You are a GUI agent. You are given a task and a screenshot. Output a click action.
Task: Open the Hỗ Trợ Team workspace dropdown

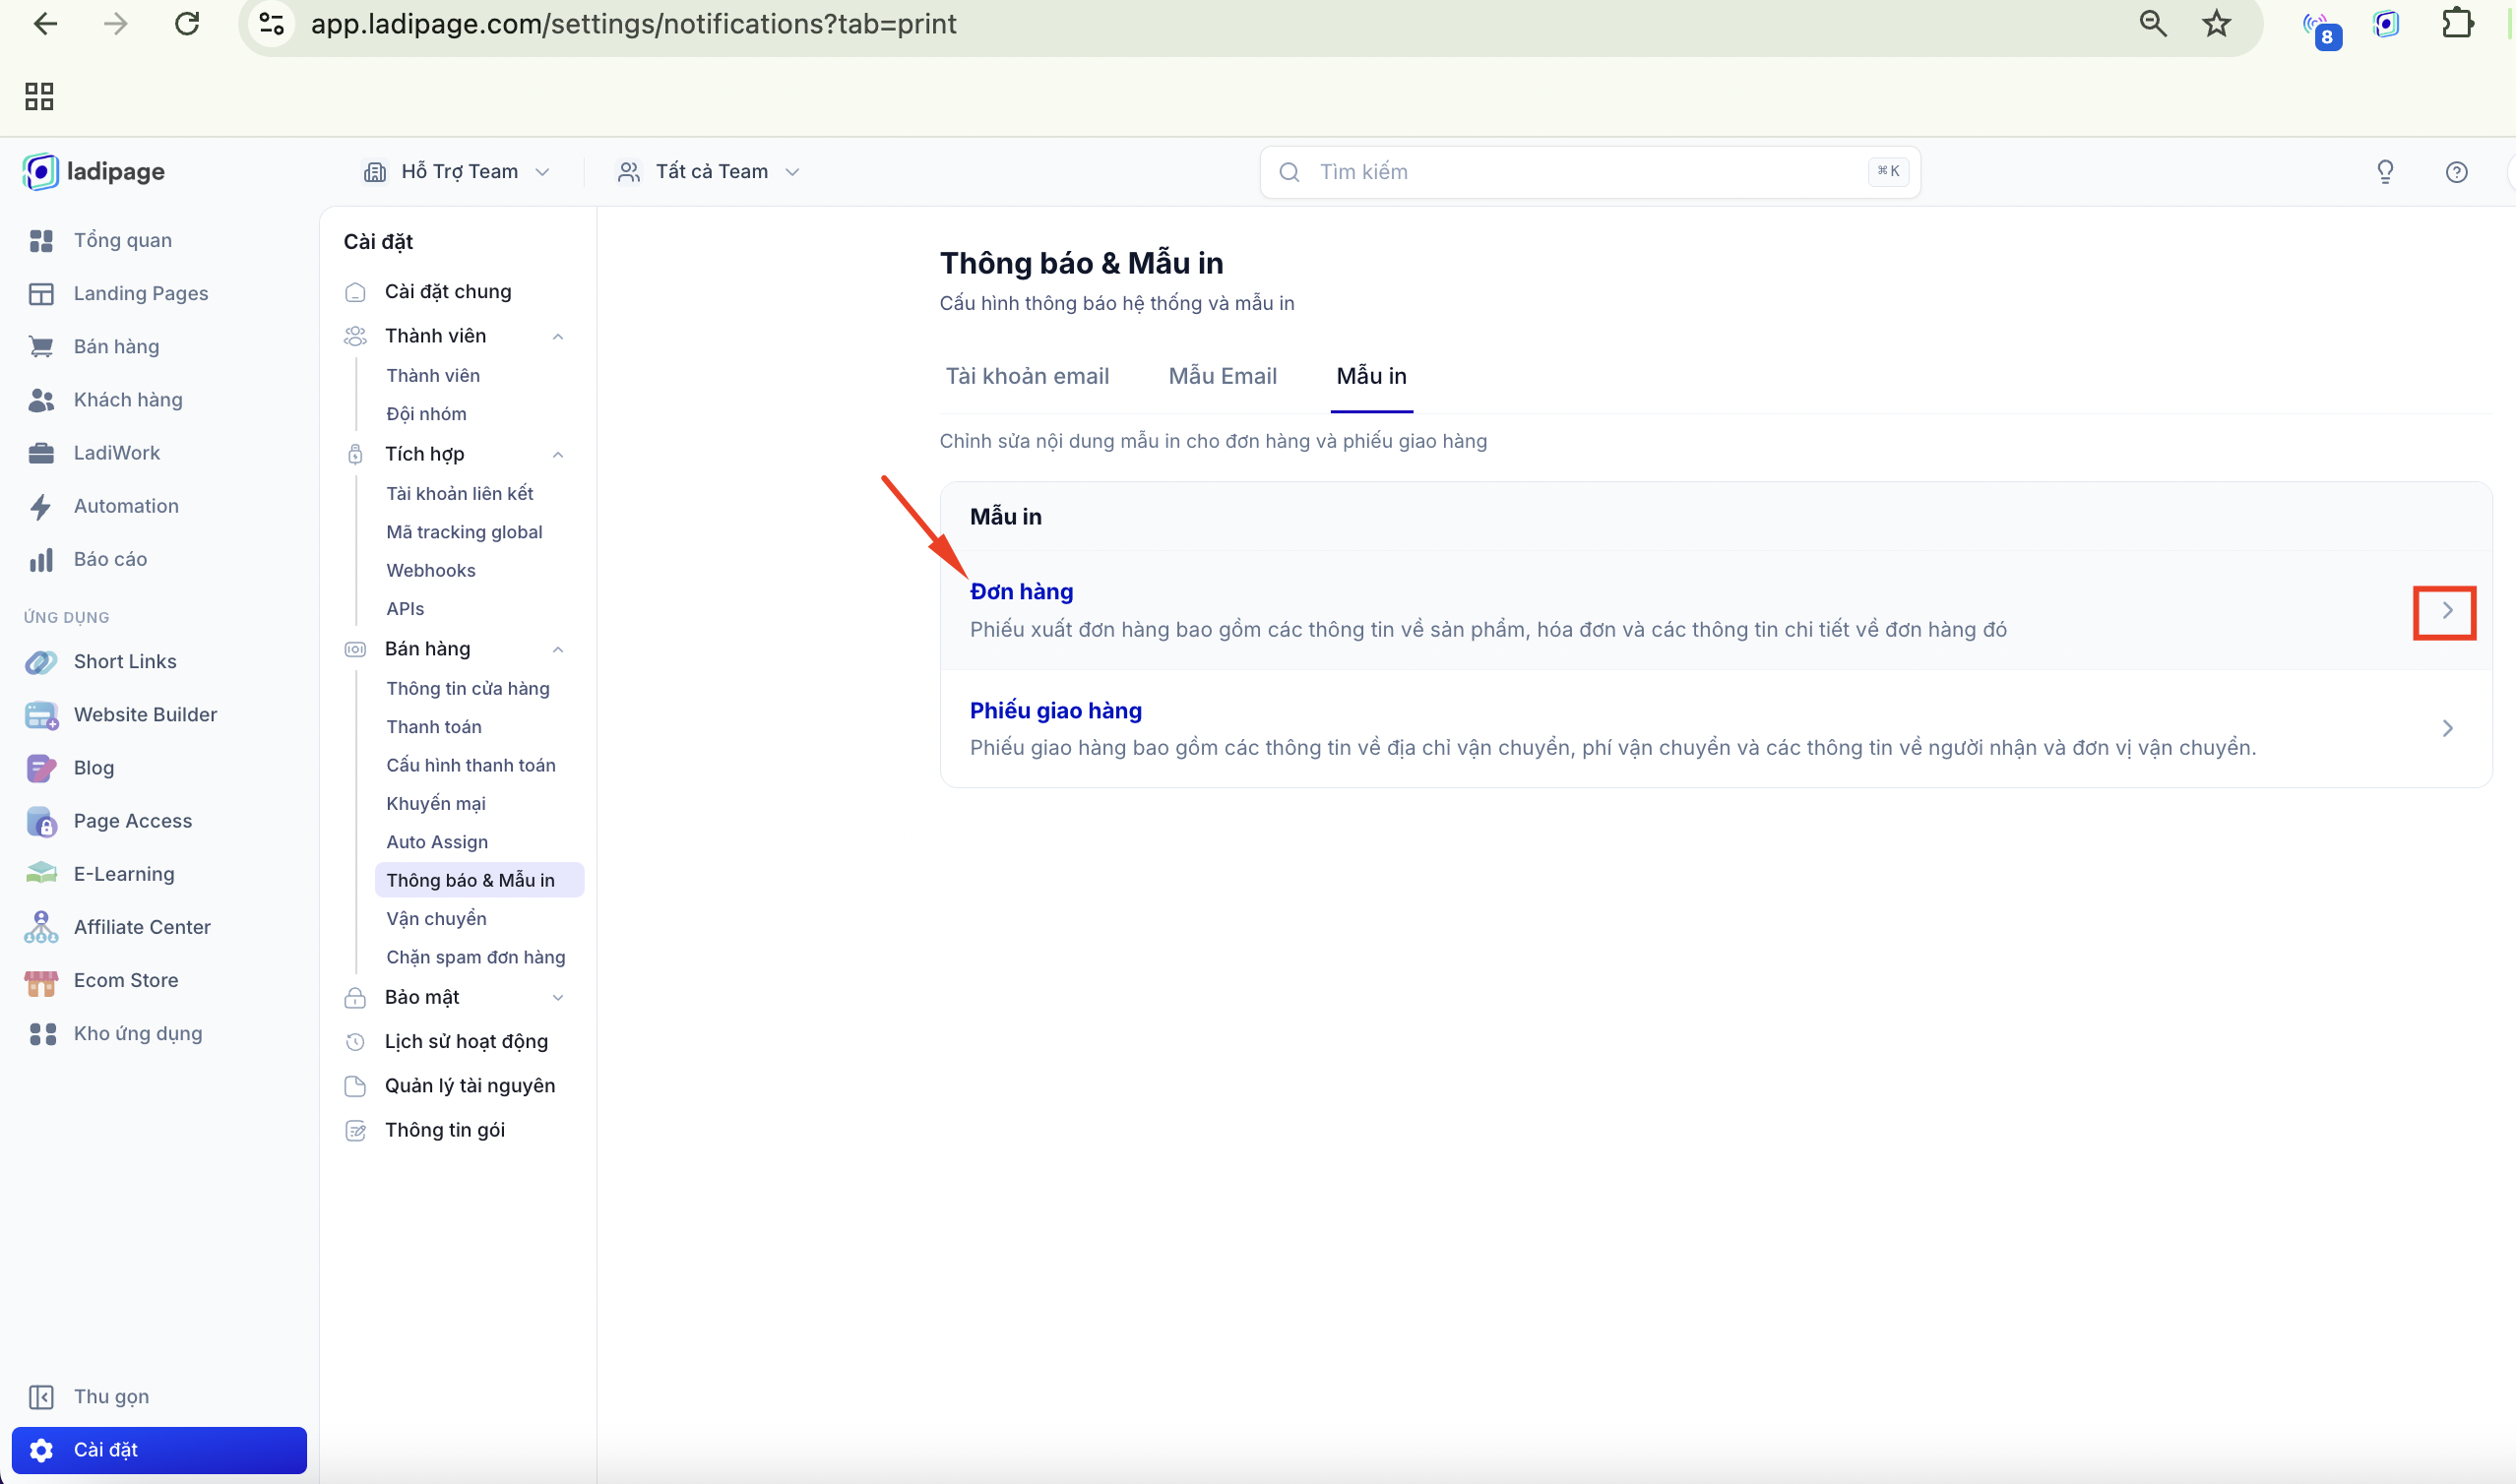tap(456, 171)
